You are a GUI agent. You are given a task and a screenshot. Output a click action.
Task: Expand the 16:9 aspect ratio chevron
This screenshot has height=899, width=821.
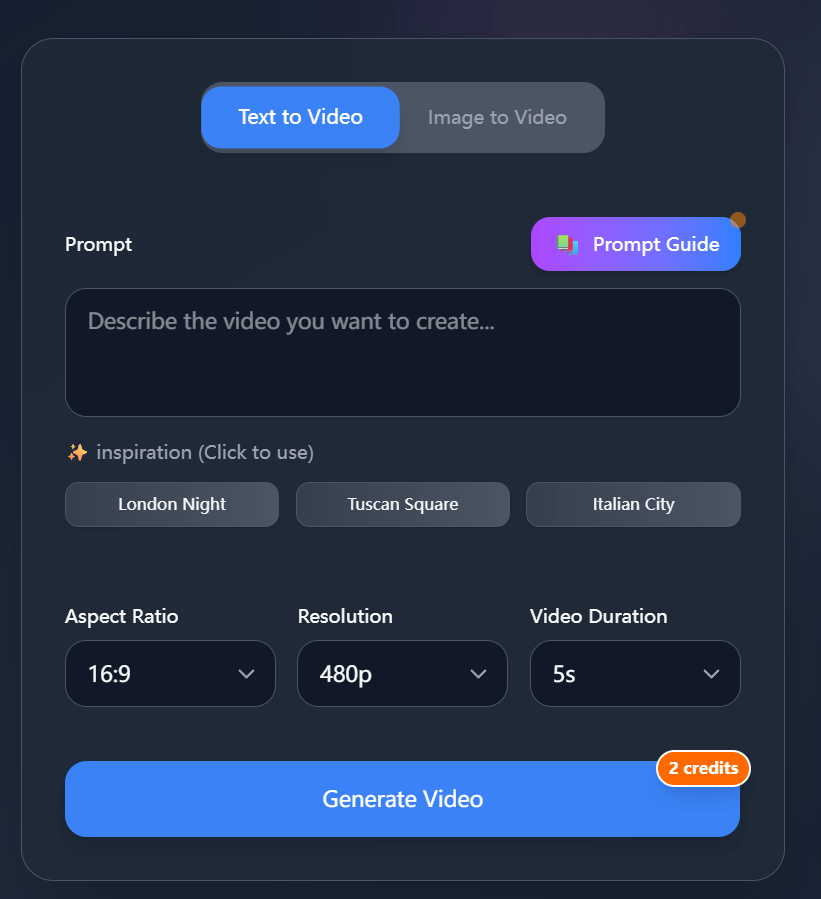247,674
